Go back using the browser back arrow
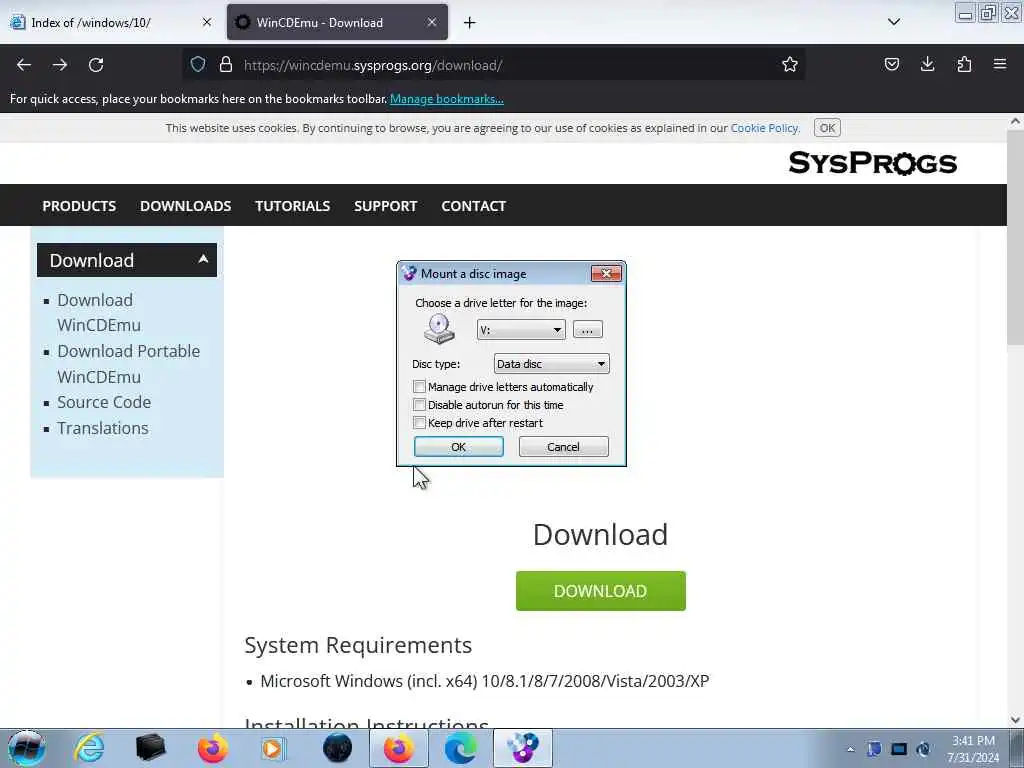 [x=24, y=65]
